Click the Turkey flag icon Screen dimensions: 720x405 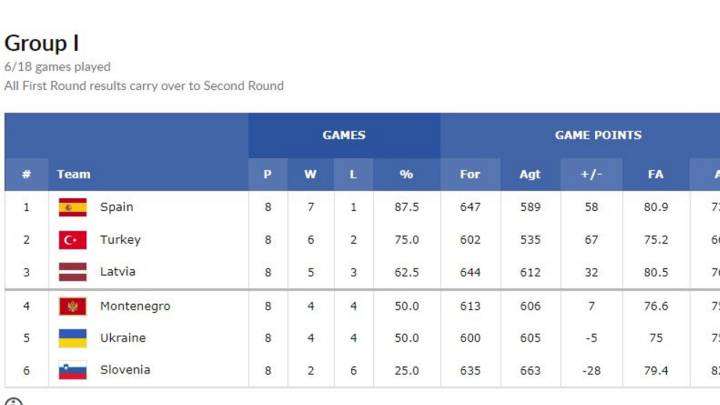pos(73,240)
